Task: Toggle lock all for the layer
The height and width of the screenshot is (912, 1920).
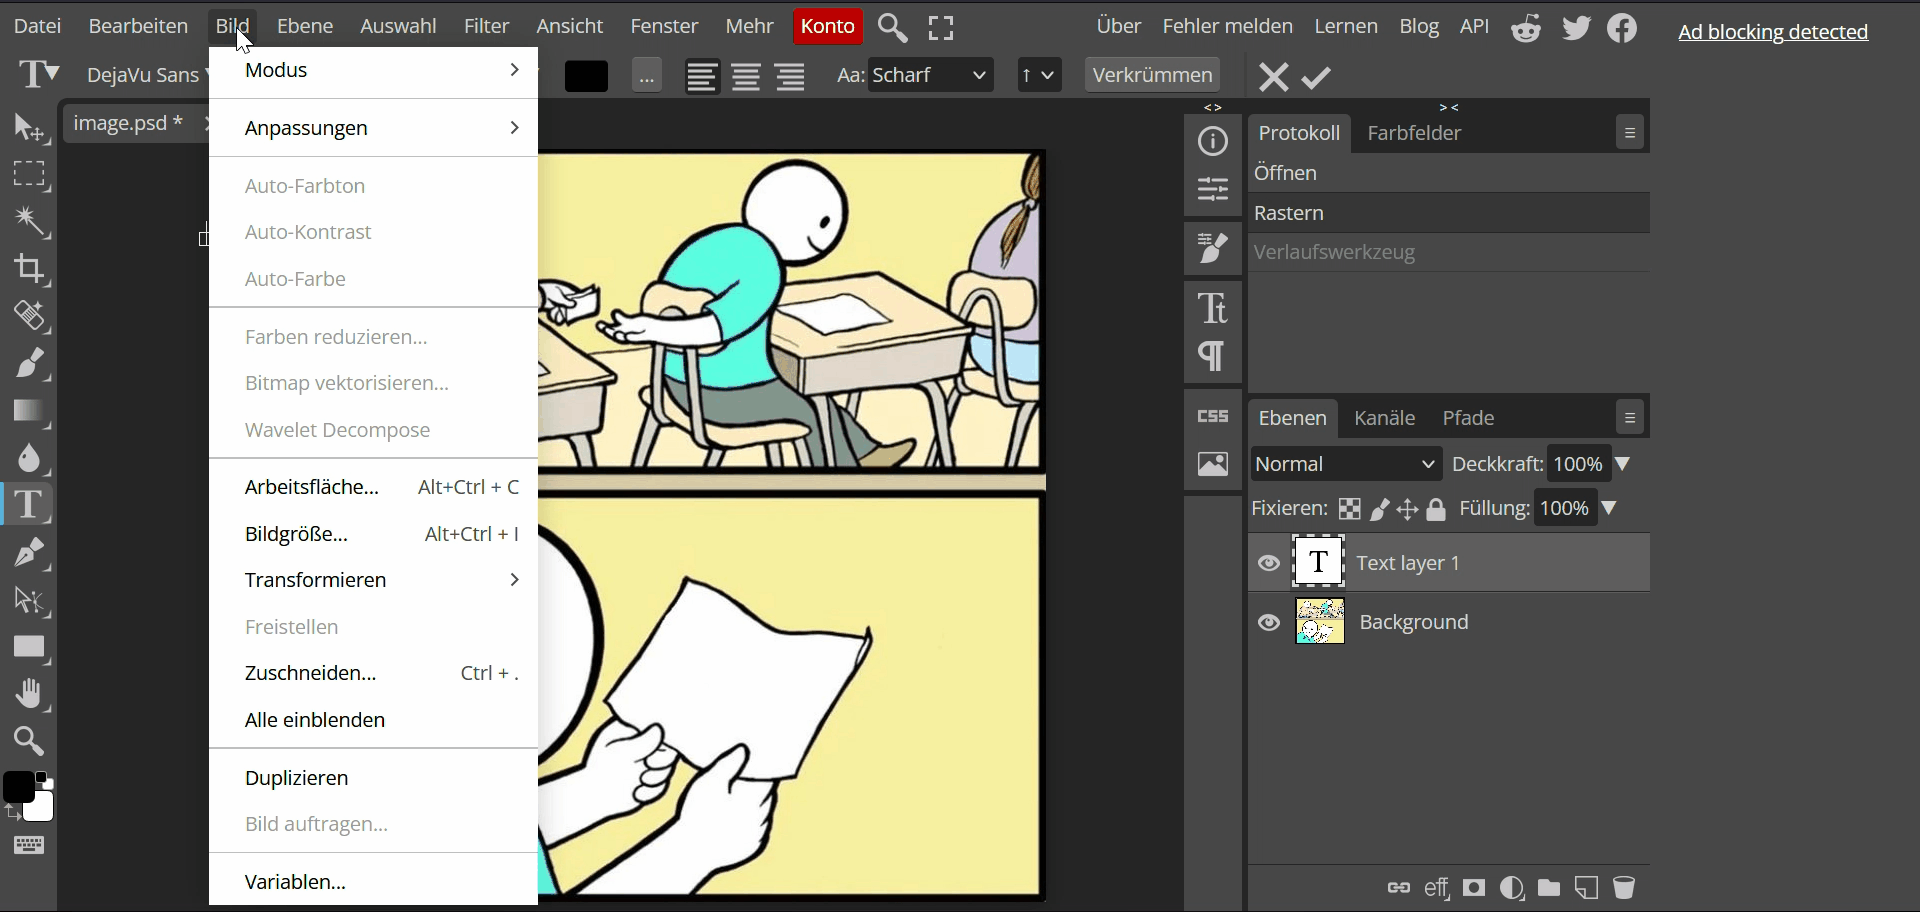Action: click(1436, 509)
